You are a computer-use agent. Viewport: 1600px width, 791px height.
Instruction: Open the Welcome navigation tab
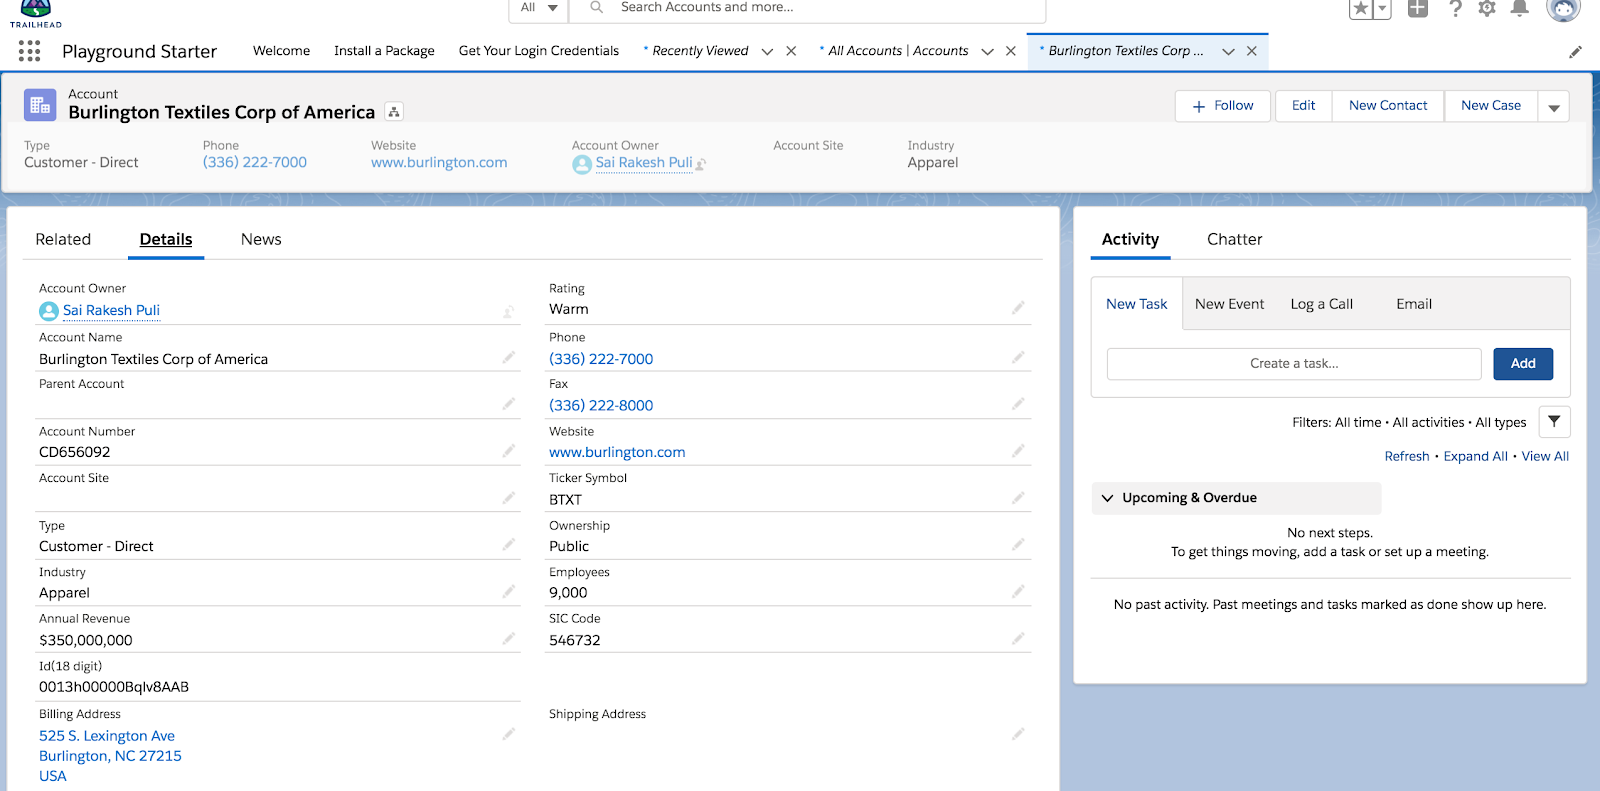[281, 51]
